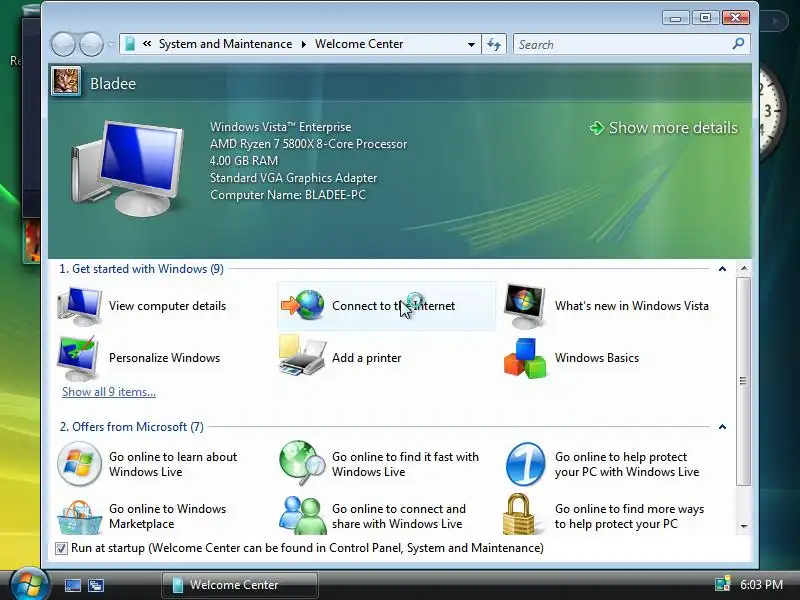The width and height of the screenshot is (800, 600).
Task: Click the taskbar clock showing 6:03 PM
Action: [x=761, y=585]
